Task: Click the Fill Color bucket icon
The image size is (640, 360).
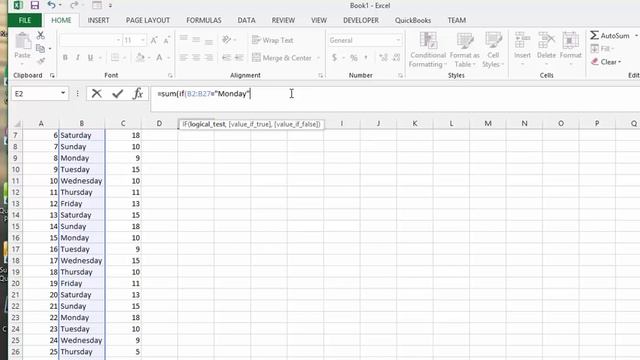Action: [140, 58]
